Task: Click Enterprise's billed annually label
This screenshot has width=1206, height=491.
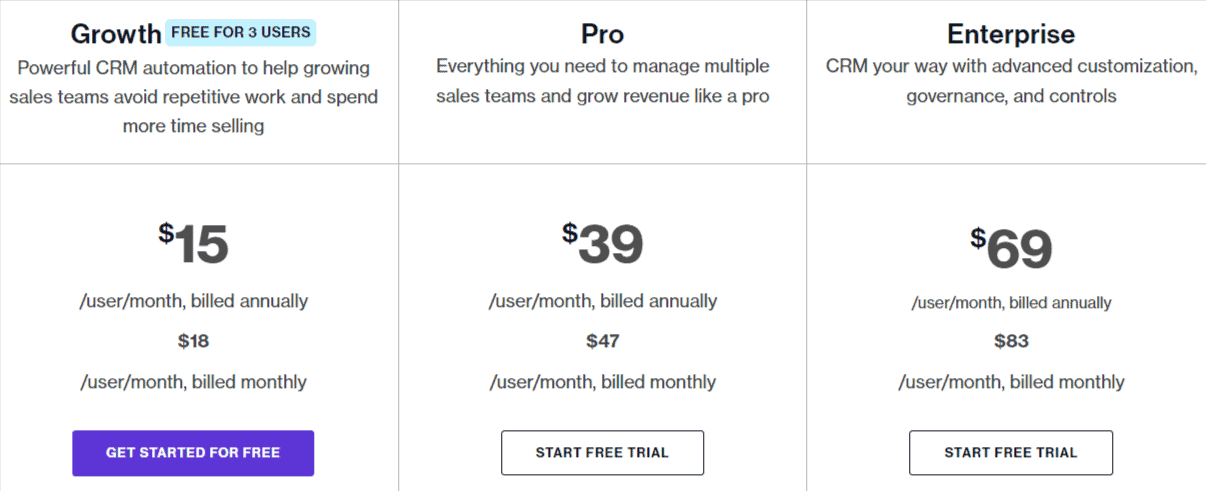Action: tap(1011, 303)
